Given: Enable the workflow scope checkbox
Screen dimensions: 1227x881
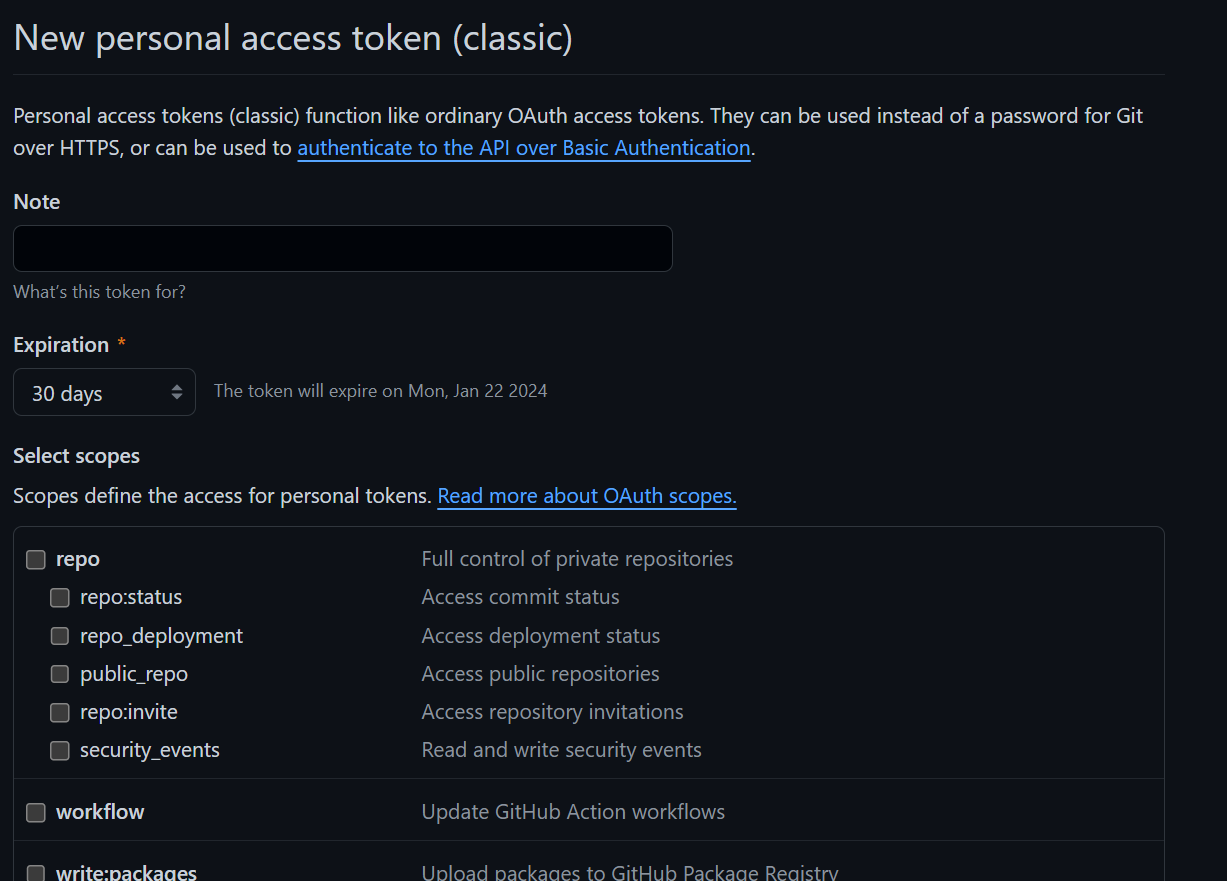Looking at the screenshot, I should coord(36,812).
